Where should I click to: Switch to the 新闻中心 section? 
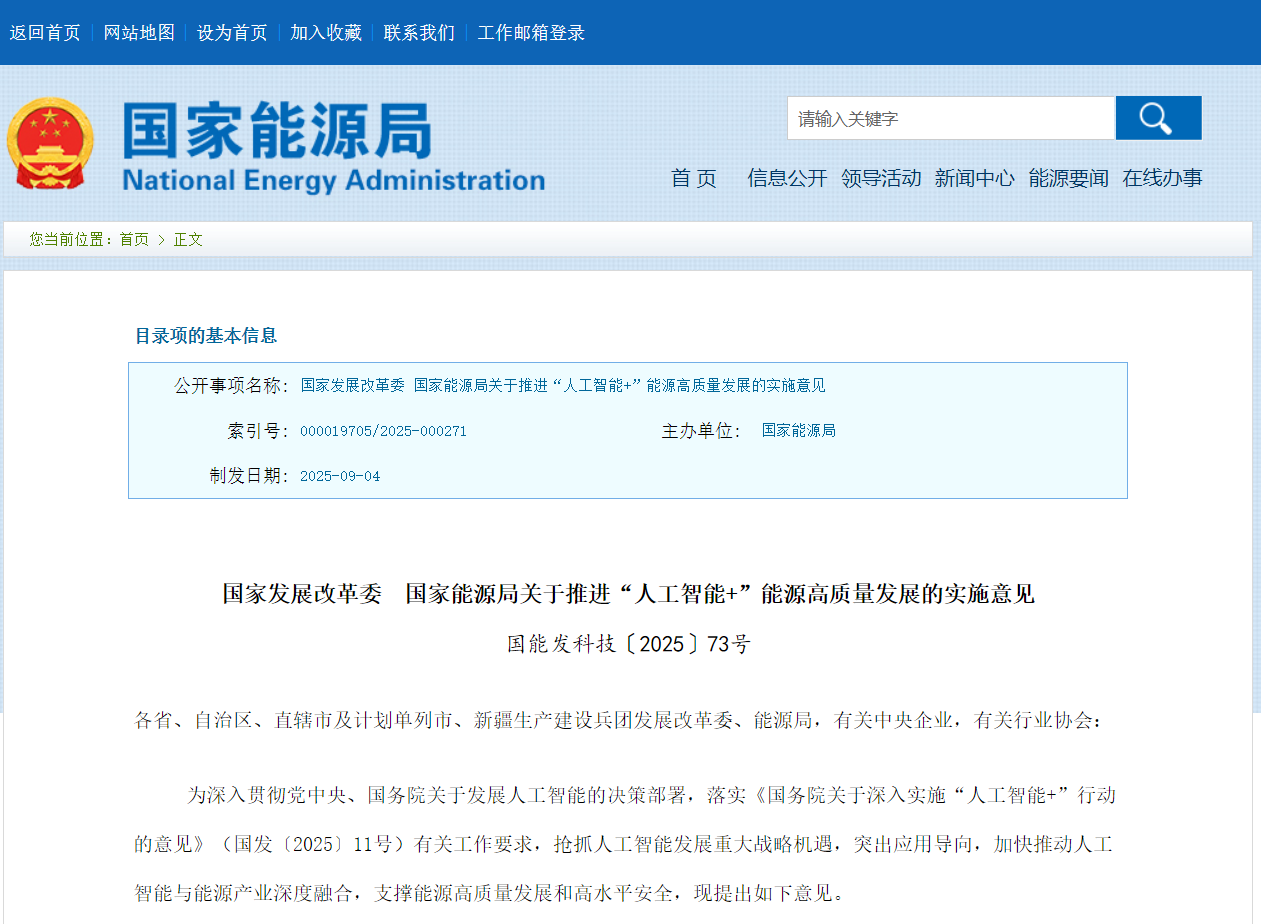(x=975, y=178)
